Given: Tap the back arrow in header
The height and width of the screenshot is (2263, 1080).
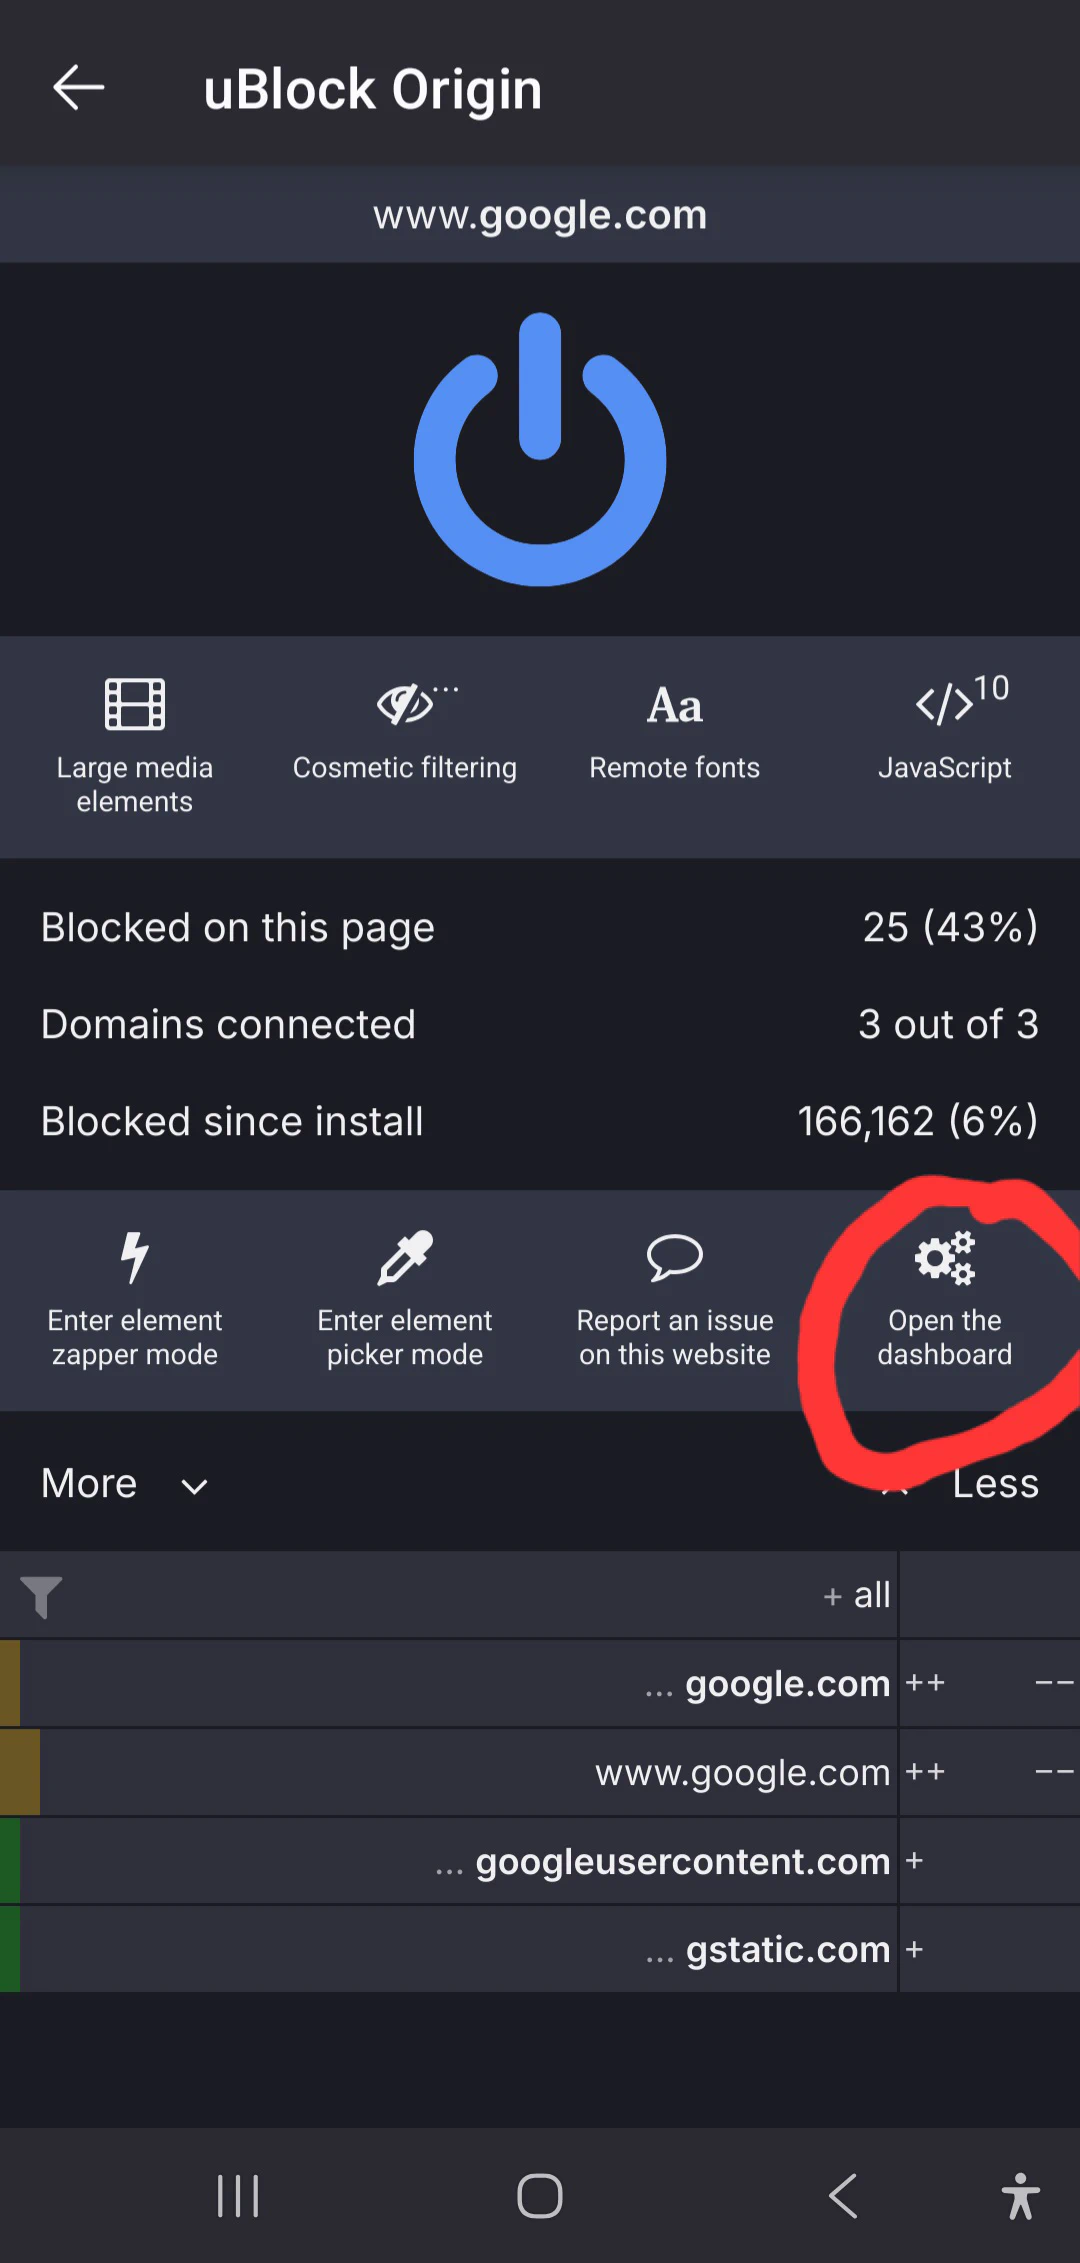Looking at the screenshot, I should [78, 88].
